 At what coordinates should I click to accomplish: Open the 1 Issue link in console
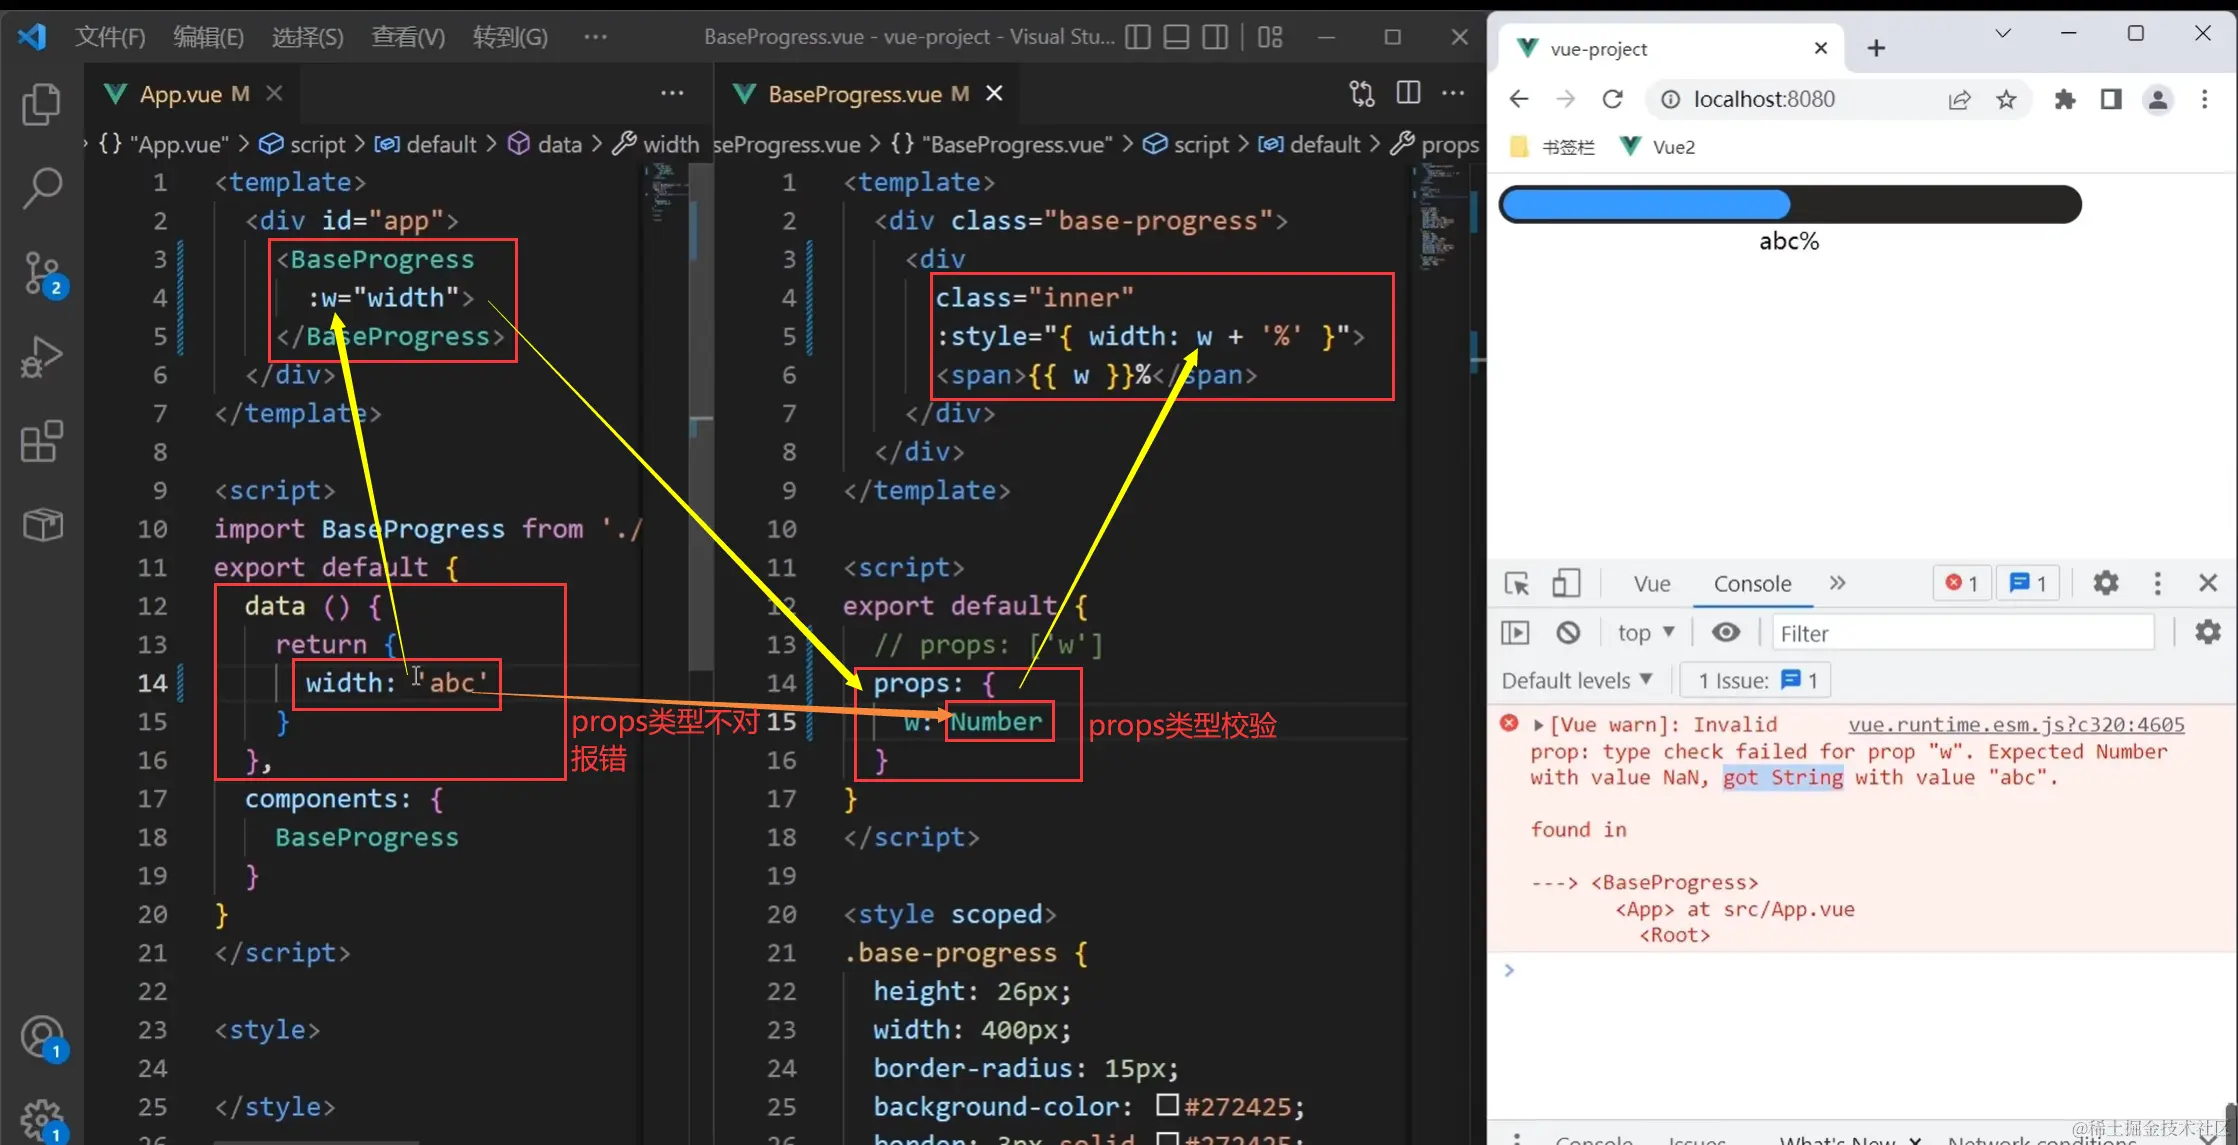(1757, 681)
